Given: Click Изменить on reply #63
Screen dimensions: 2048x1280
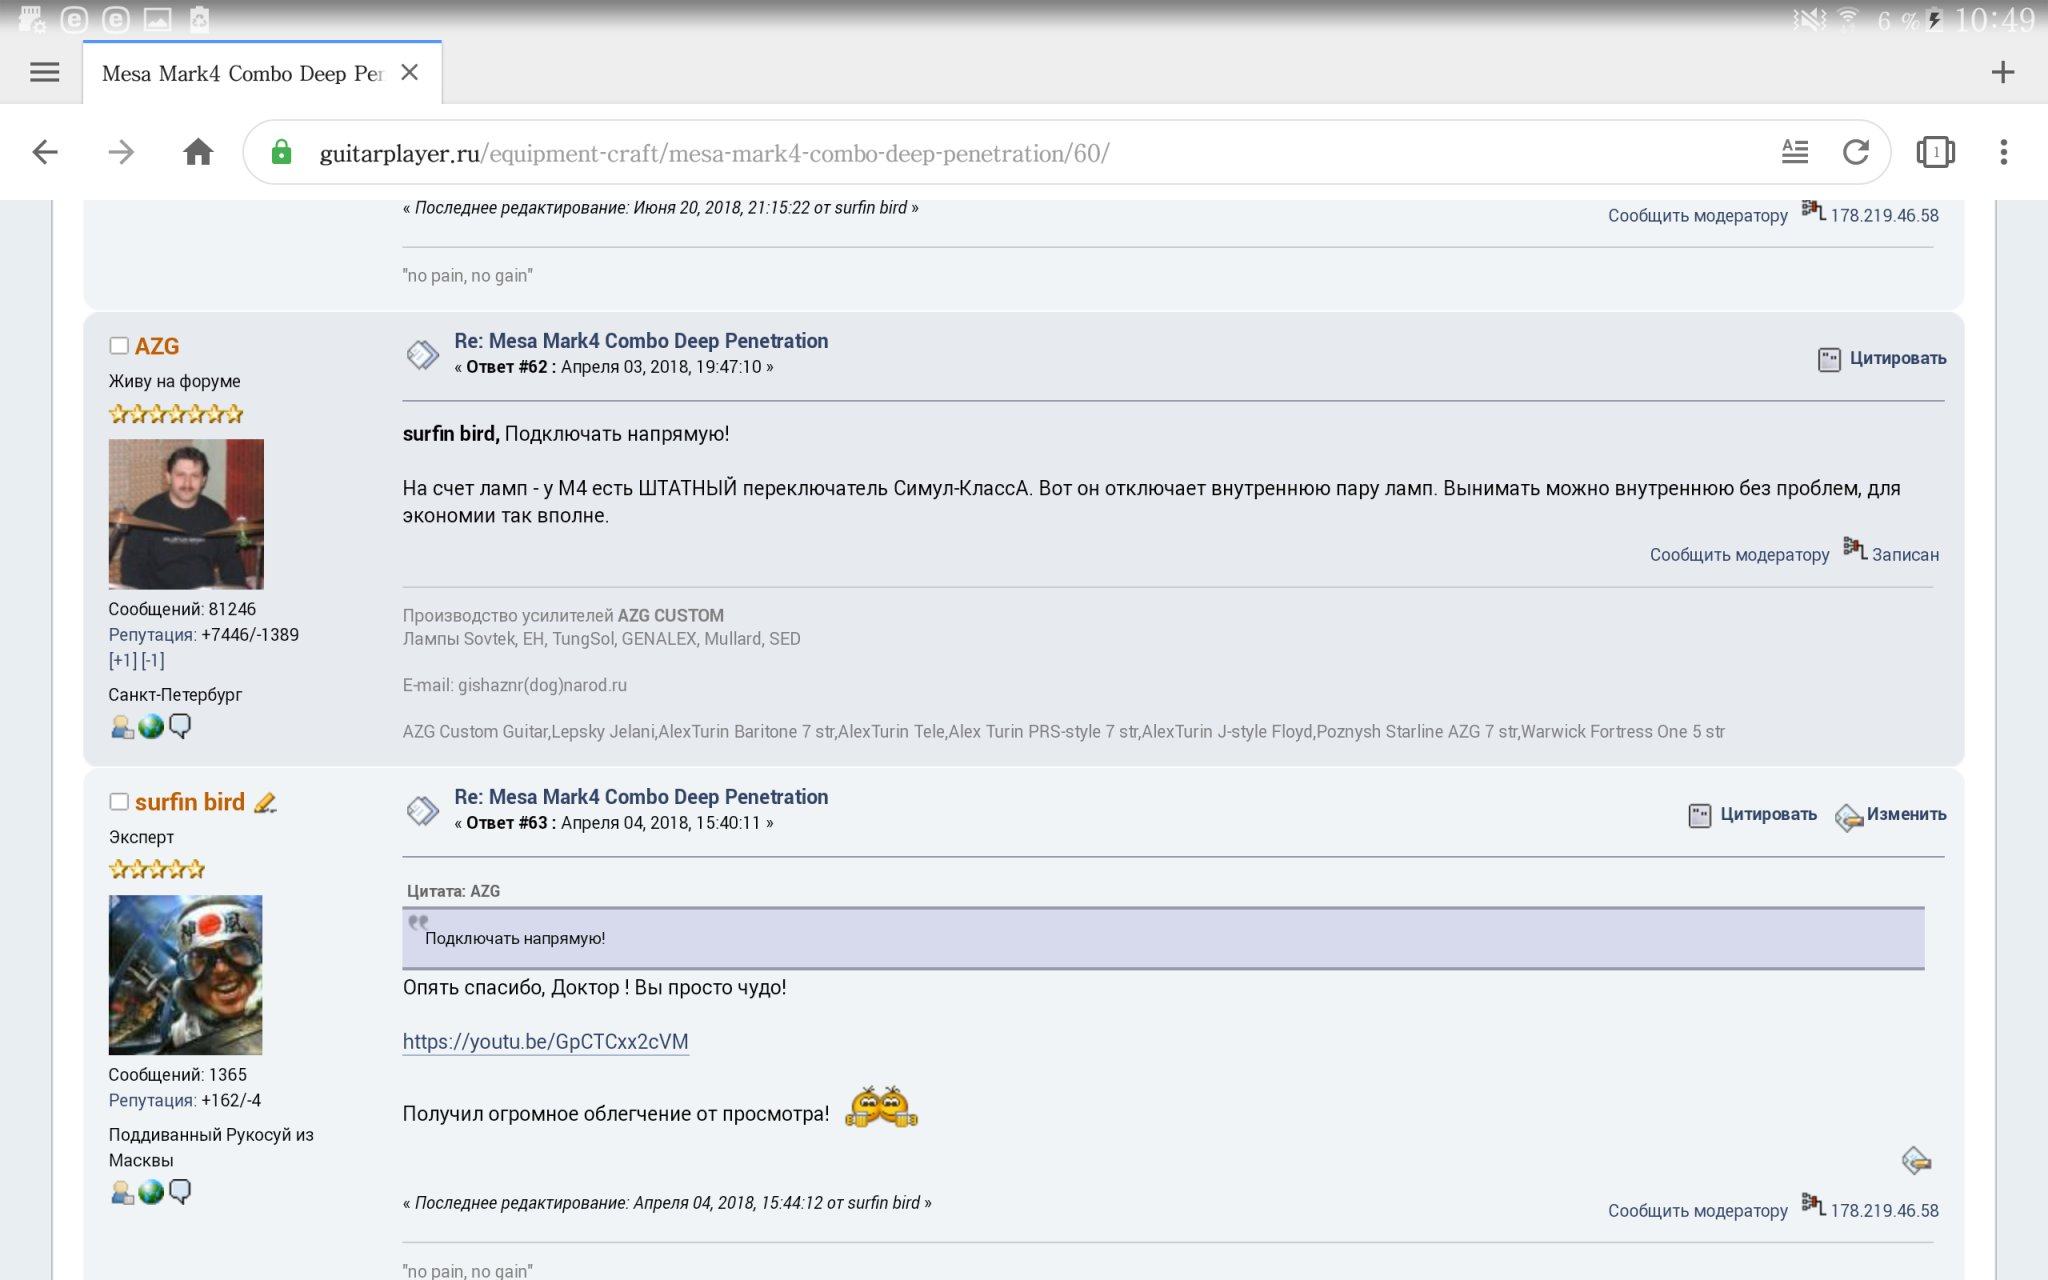Looking at the screenshot, I should [1905, 814].
